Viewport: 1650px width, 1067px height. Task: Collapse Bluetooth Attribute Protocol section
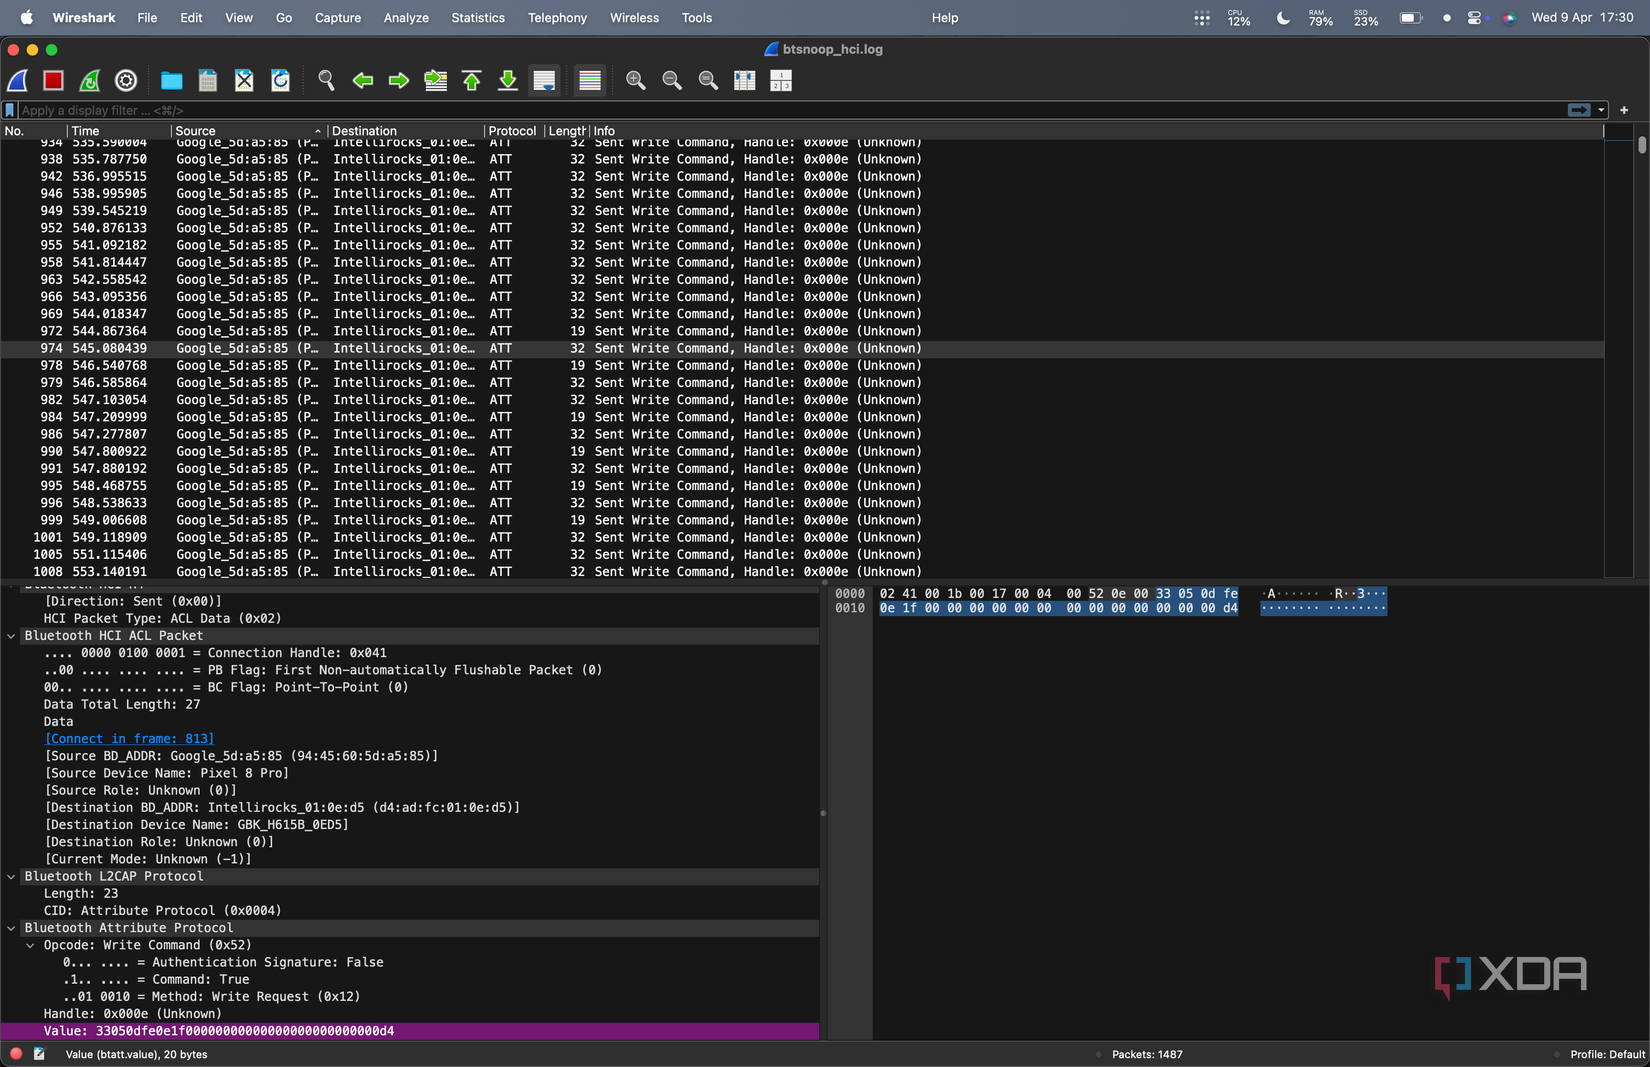(11, 928)
